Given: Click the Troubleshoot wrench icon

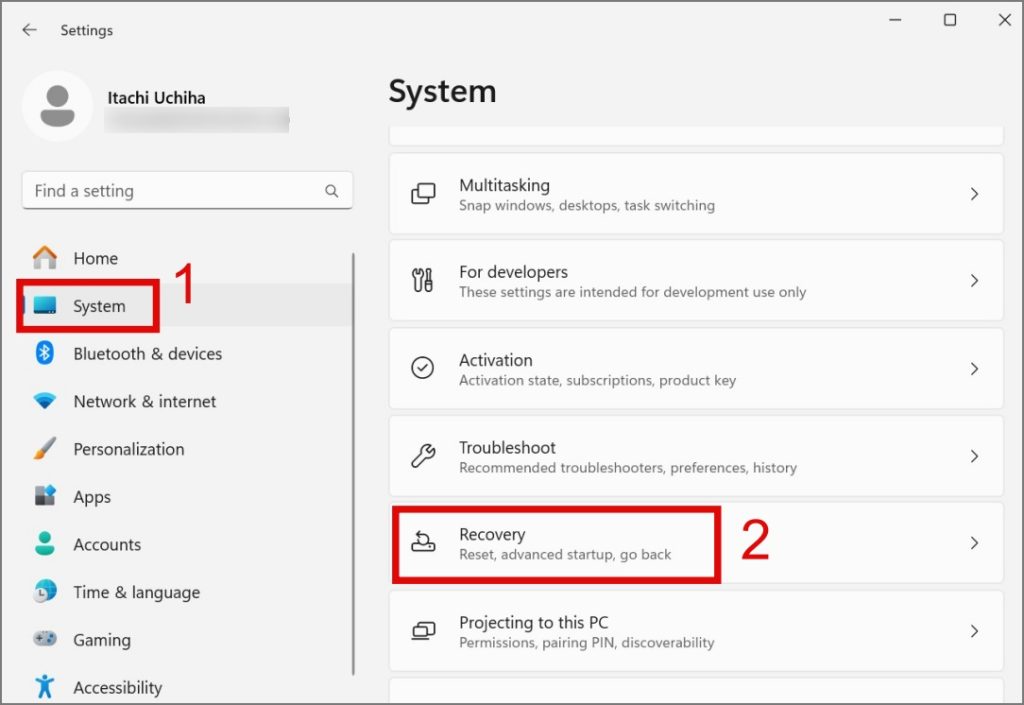Looking at the screenshot, I should coord(424,456).
